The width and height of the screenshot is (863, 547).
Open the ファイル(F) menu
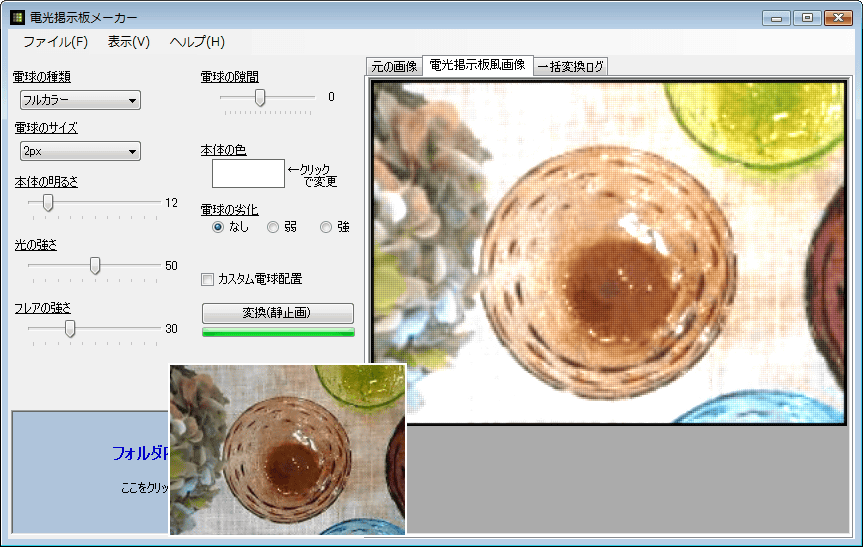point(55,42)
